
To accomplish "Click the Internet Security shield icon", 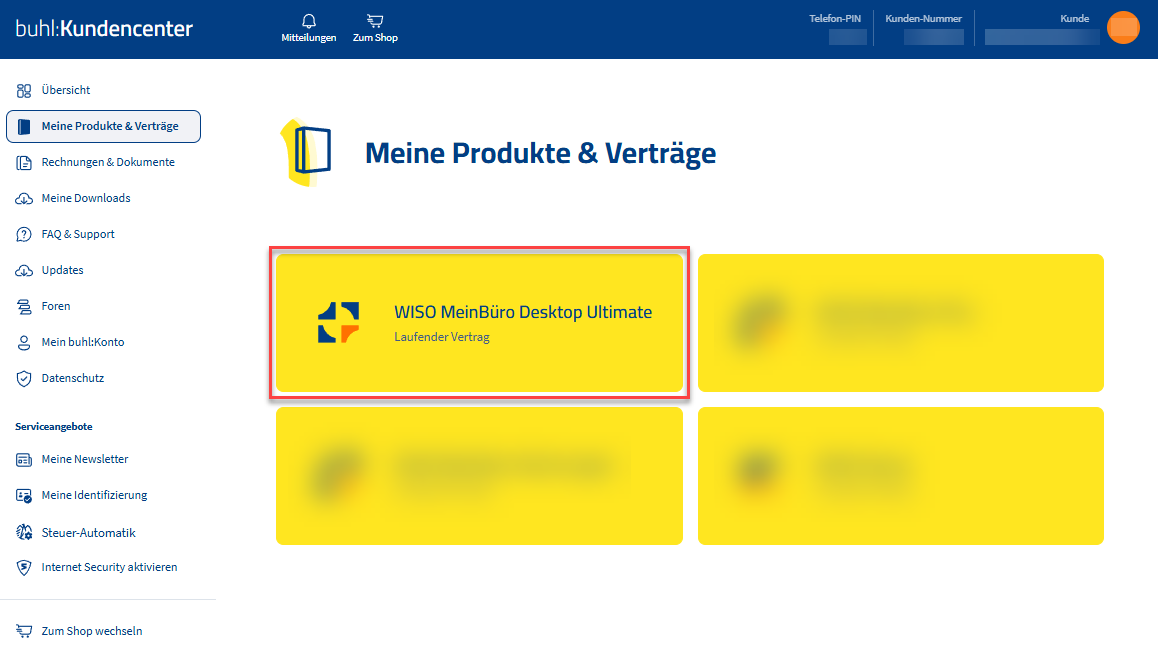I will point(24,567).
